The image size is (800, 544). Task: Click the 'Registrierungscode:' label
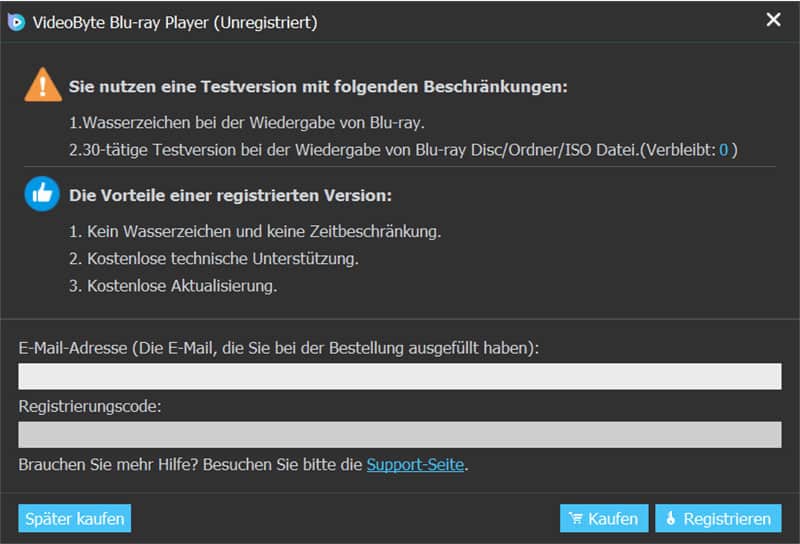coord(90,406)
